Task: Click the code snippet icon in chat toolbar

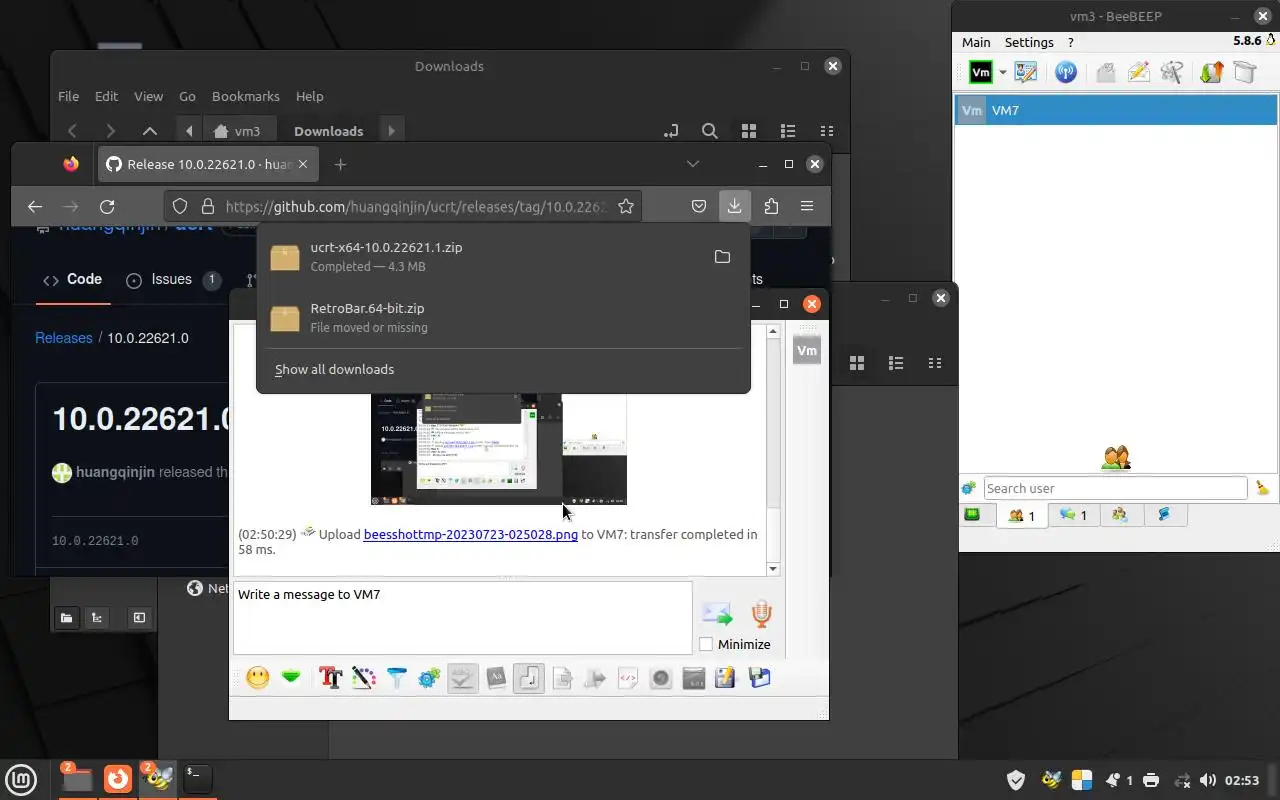Action: pyautogui.click(x=628, y=678)
